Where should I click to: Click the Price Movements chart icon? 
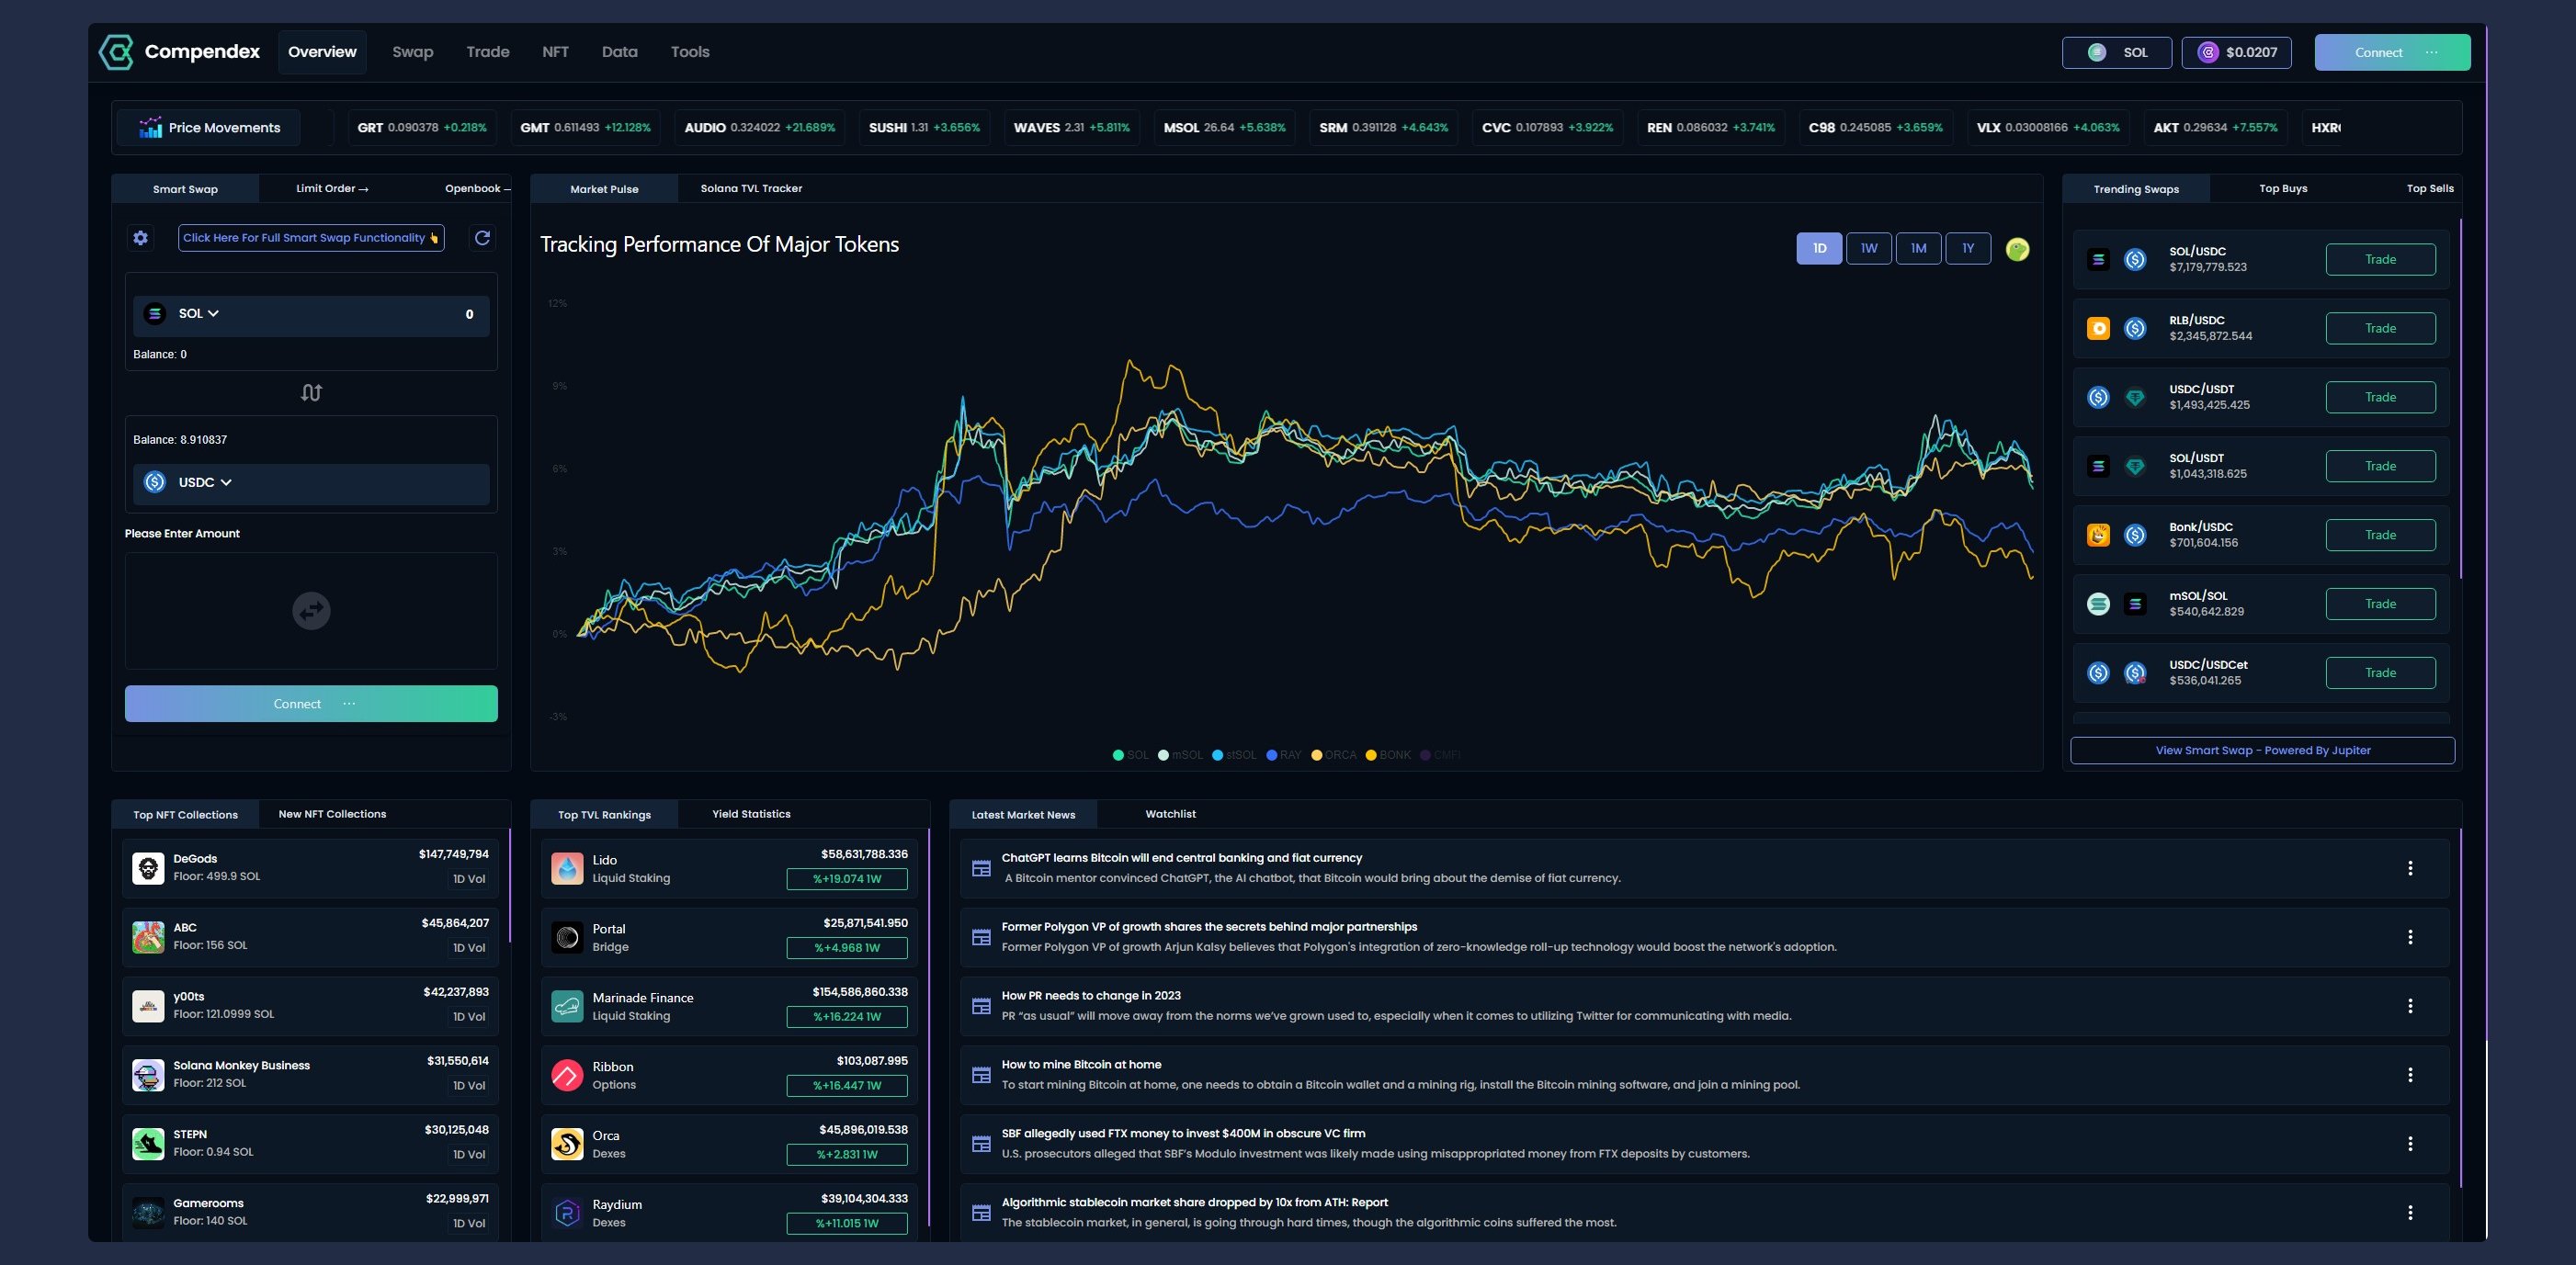tap(150, 126)
